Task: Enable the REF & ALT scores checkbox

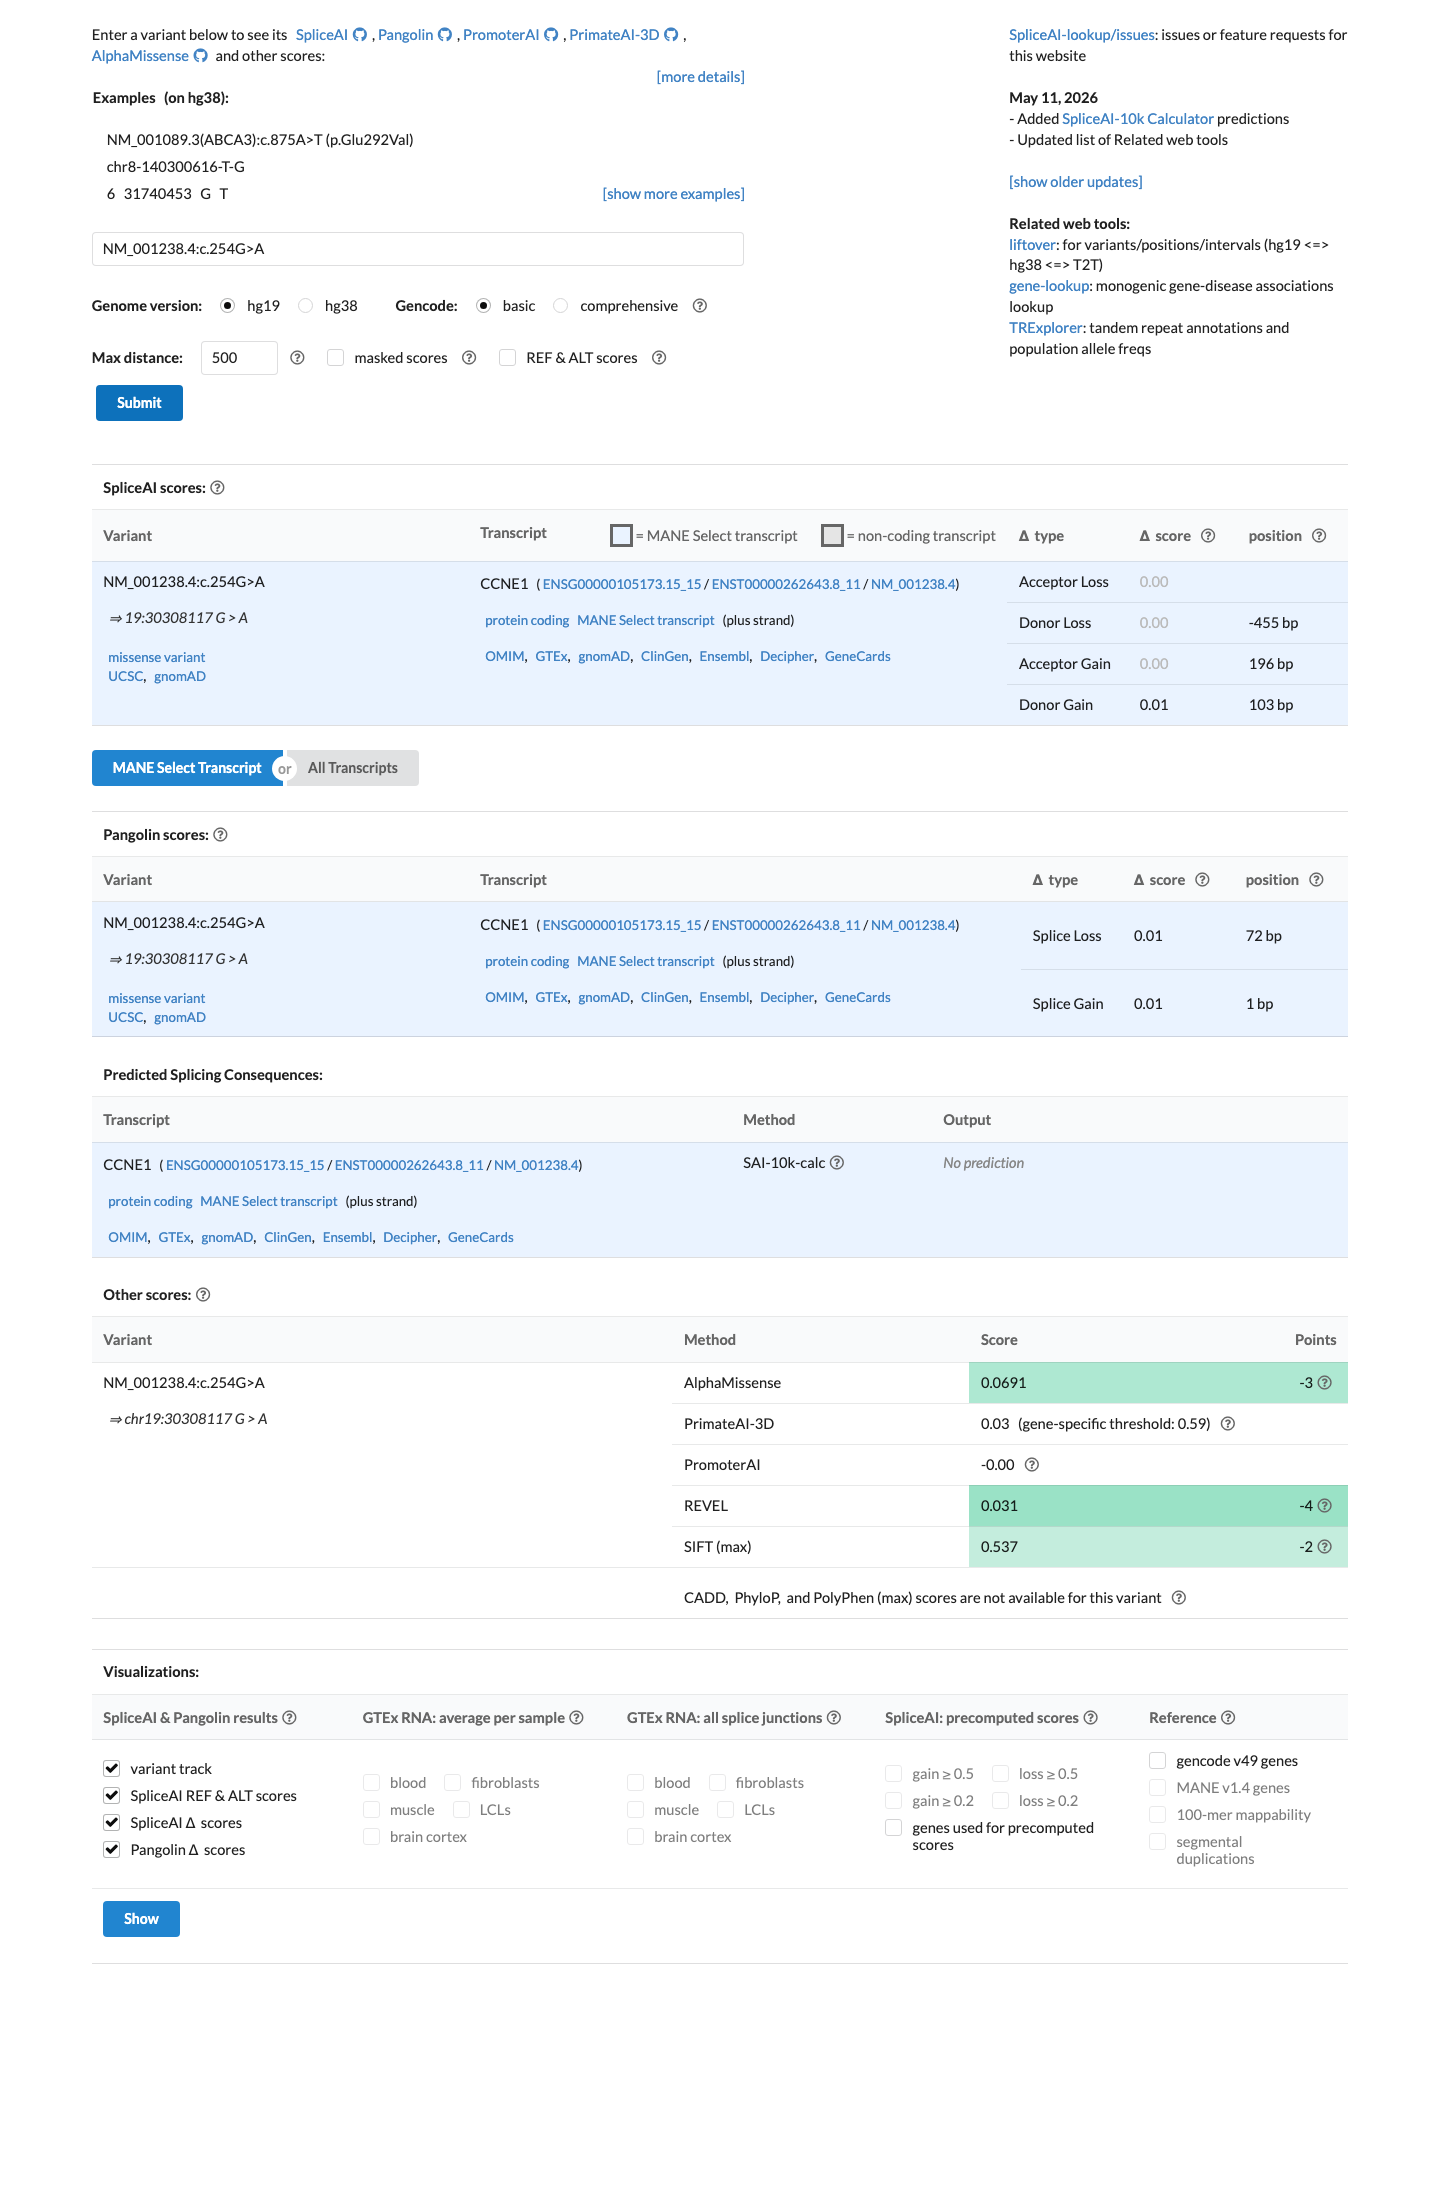Action: point(508,358)
